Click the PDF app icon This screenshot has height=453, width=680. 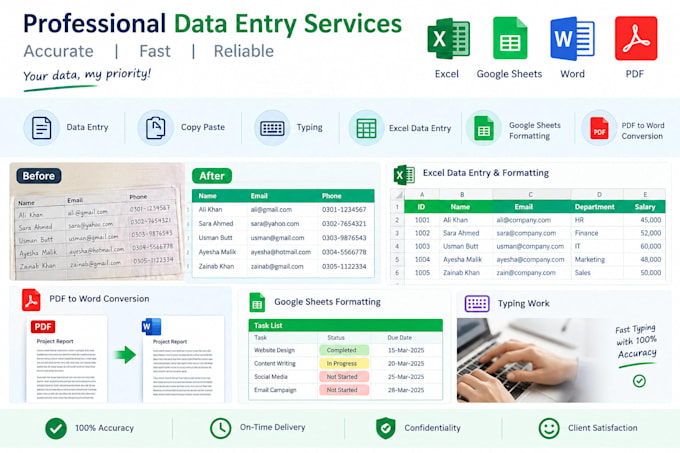[x=636, y=38]
